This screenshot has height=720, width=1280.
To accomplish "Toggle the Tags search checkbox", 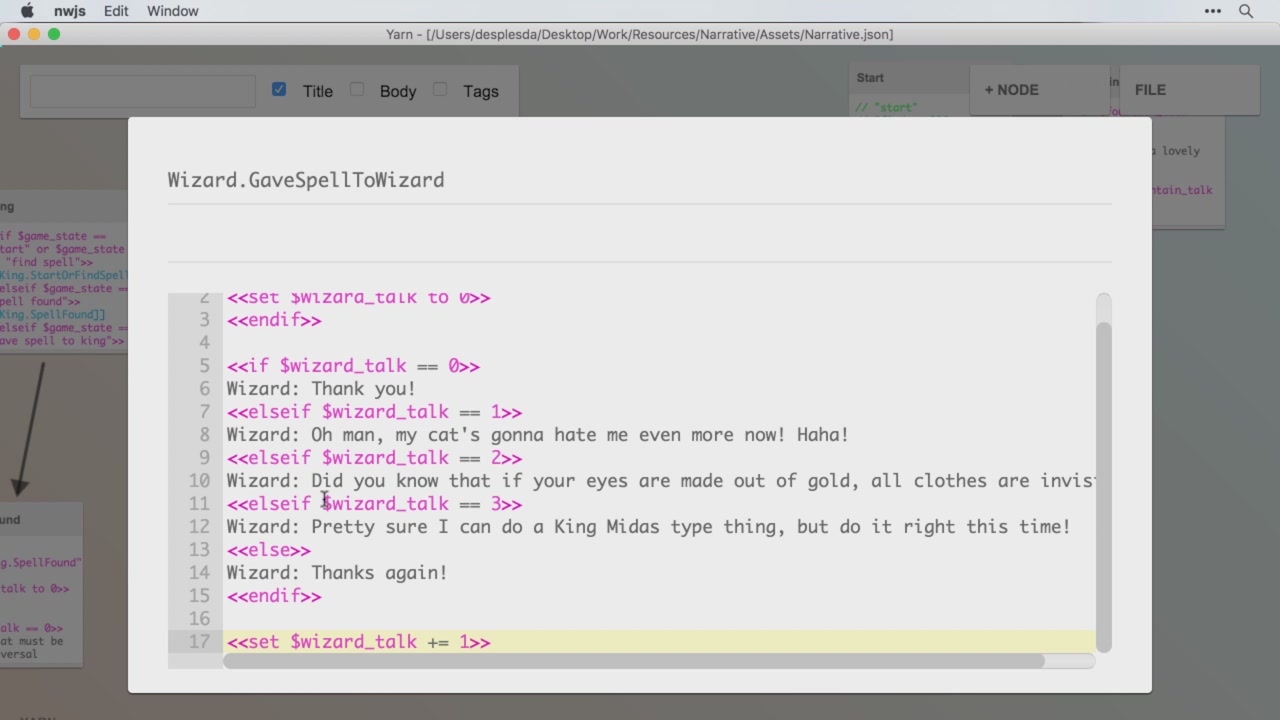I will tap(440, 89).
